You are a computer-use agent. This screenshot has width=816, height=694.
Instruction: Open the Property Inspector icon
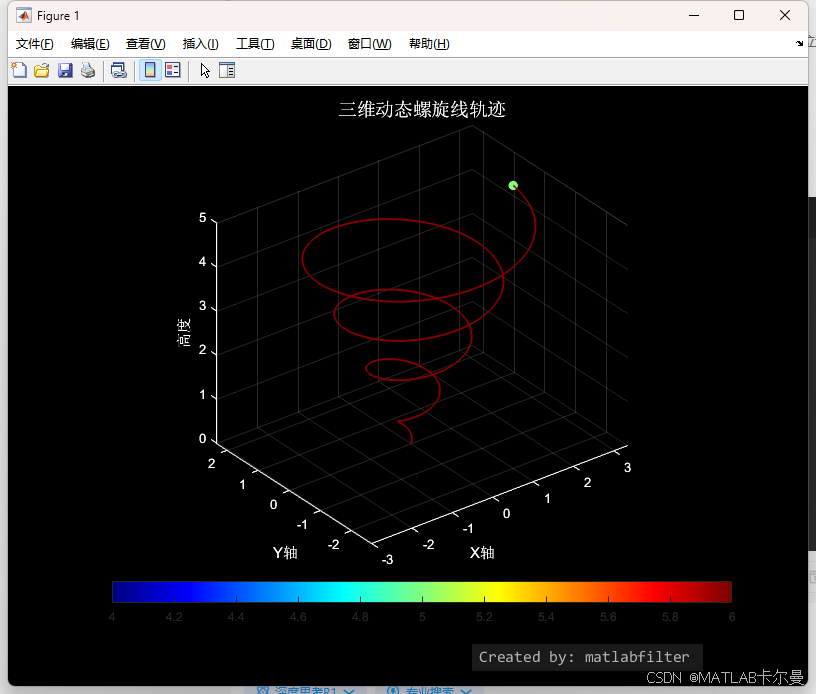pyautogui.click(x=227, y=70)
